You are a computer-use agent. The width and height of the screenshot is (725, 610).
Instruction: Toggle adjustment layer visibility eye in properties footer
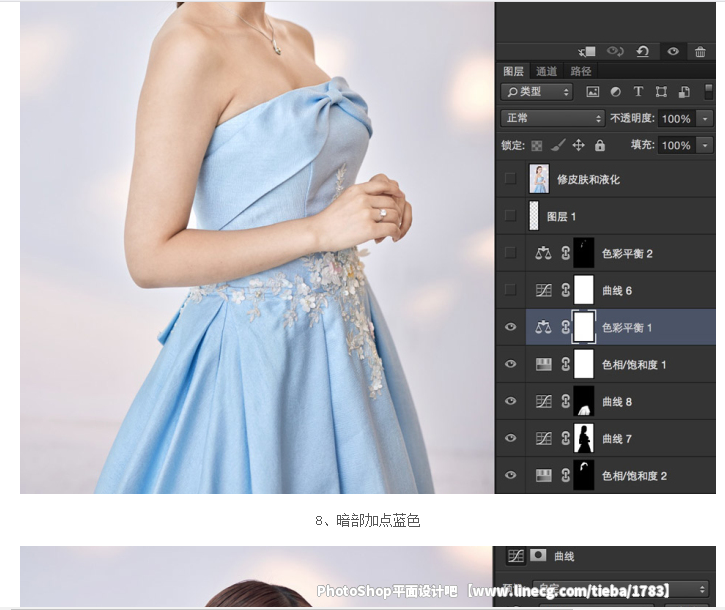(673, 51)
